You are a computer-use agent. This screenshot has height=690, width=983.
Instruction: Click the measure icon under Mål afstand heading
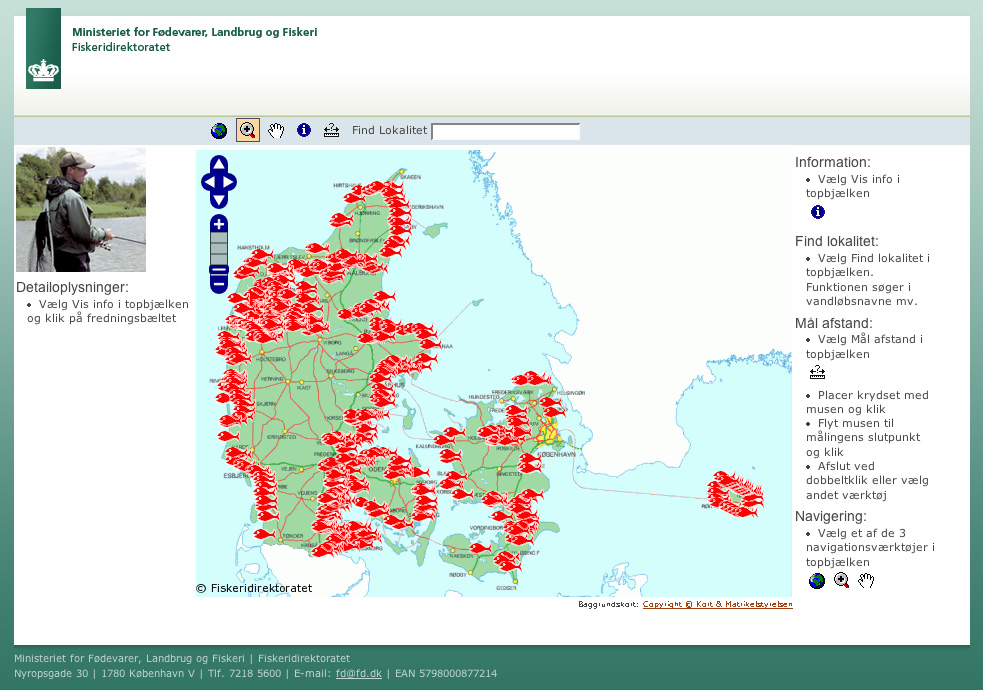tap(817, 373)
